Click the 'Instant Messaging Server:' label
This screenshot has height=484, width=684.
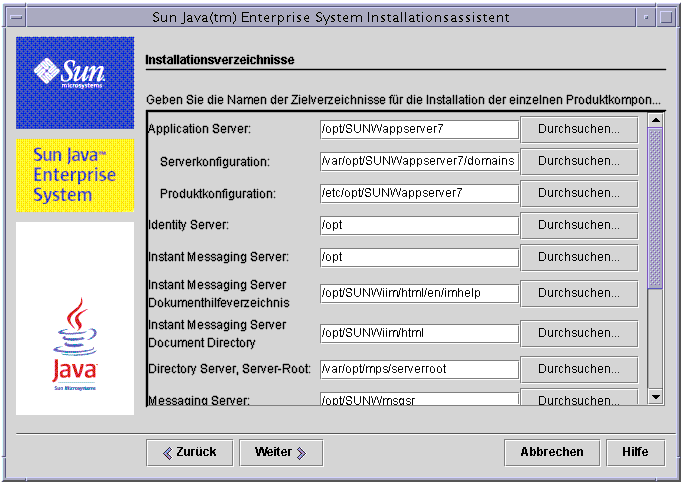pos(219,257)
